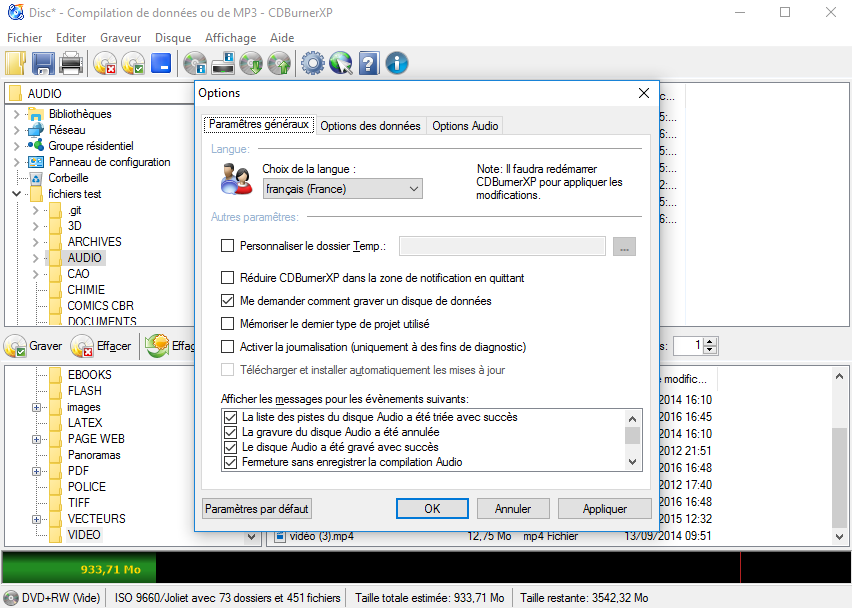852x608 pixels.
Task: Open the Disque menu
Action: [173, 37]
